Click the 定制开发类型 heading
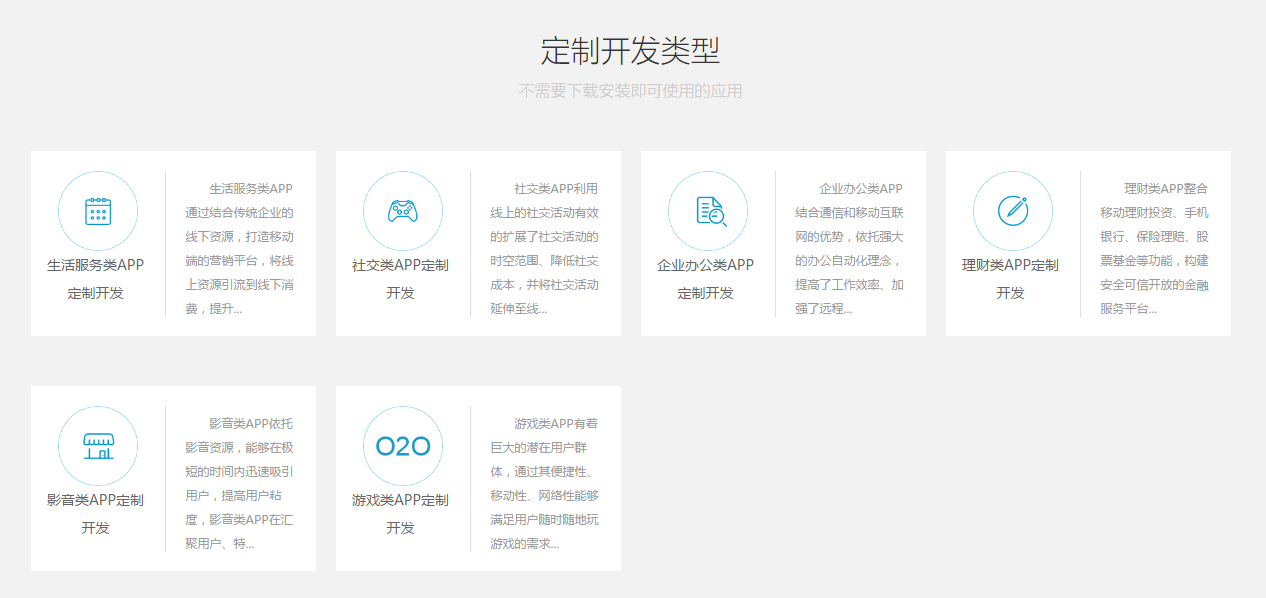The height and width of the screenshot is (598, 1266). (x=631, y=50)
